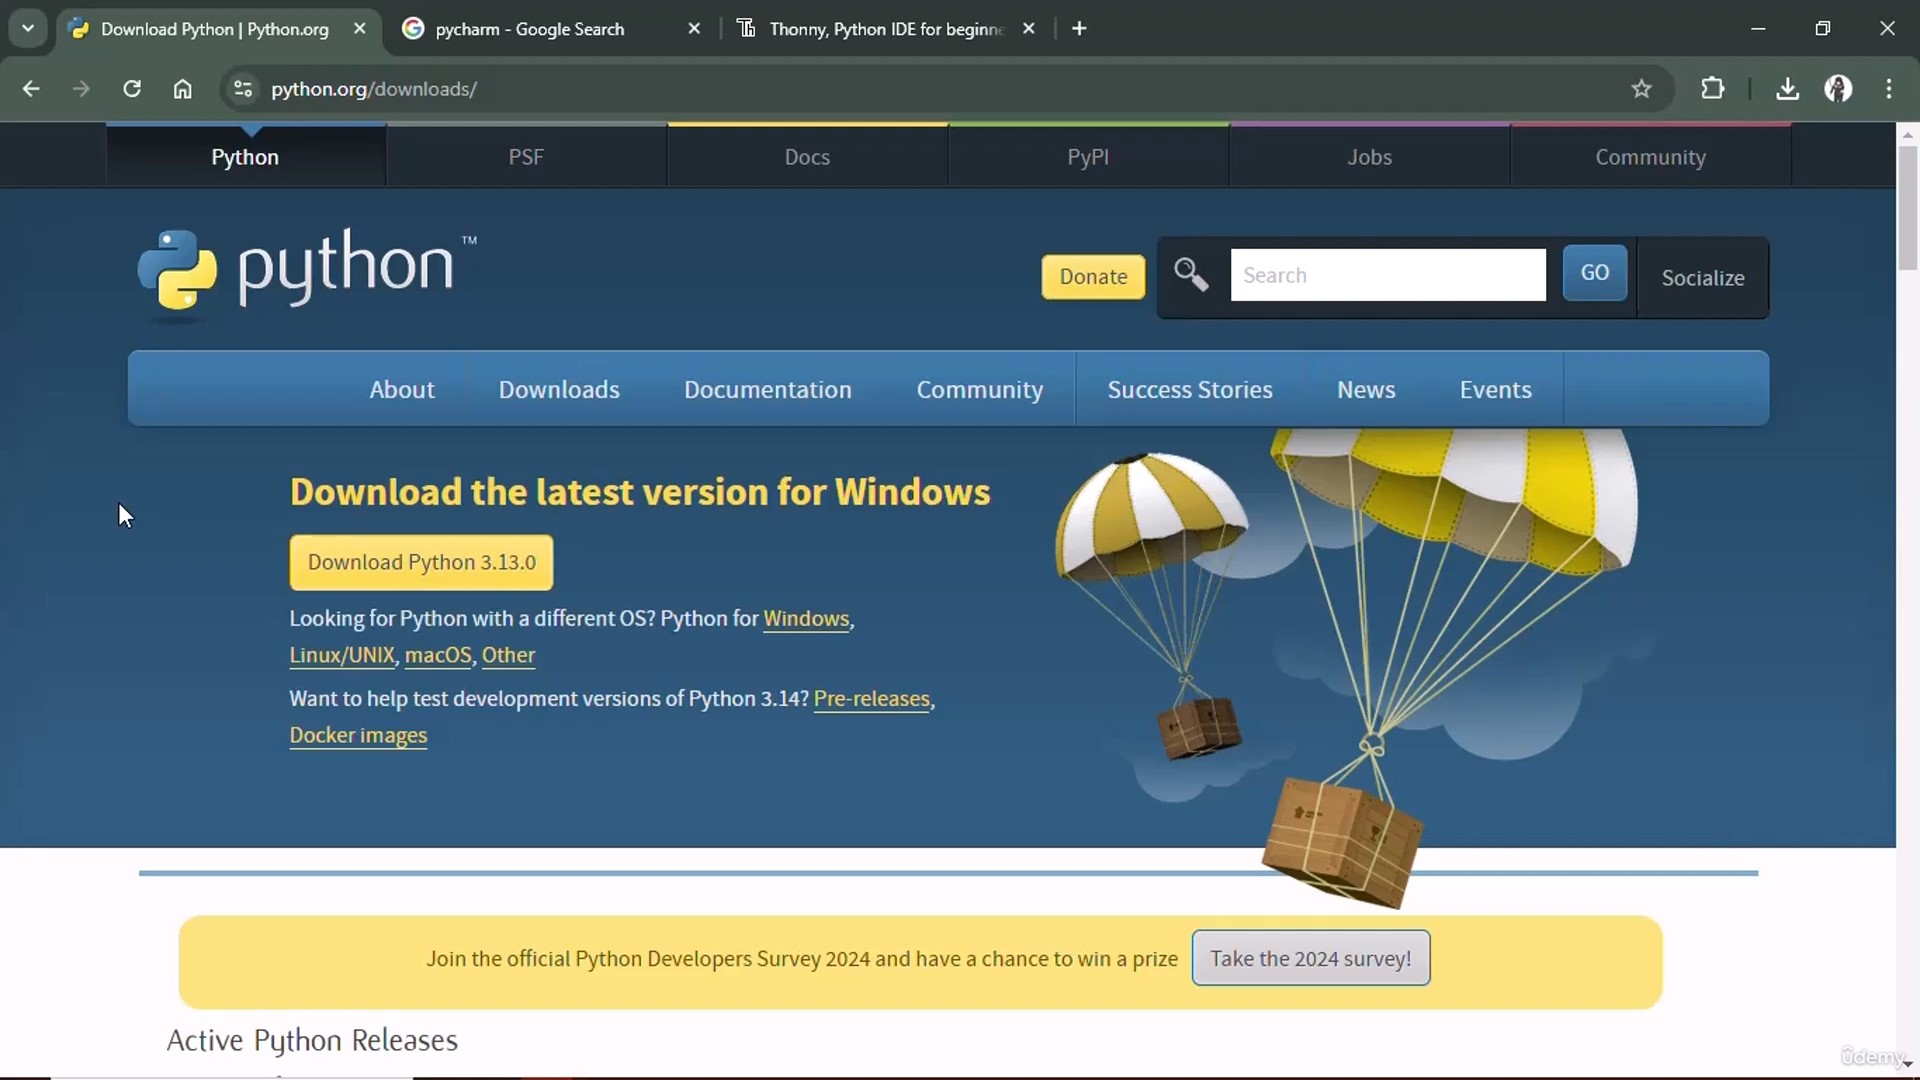Open the About navigation menu
This screenshot has width=1920, height=1080.
(x=402, y=389)
